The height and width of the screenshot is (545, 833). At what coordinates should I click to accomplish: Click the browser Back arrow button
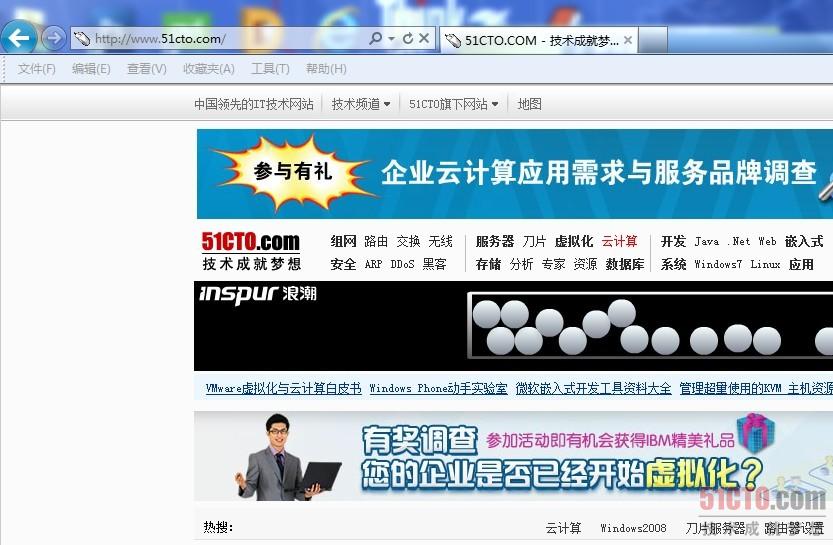click(19, 38)
